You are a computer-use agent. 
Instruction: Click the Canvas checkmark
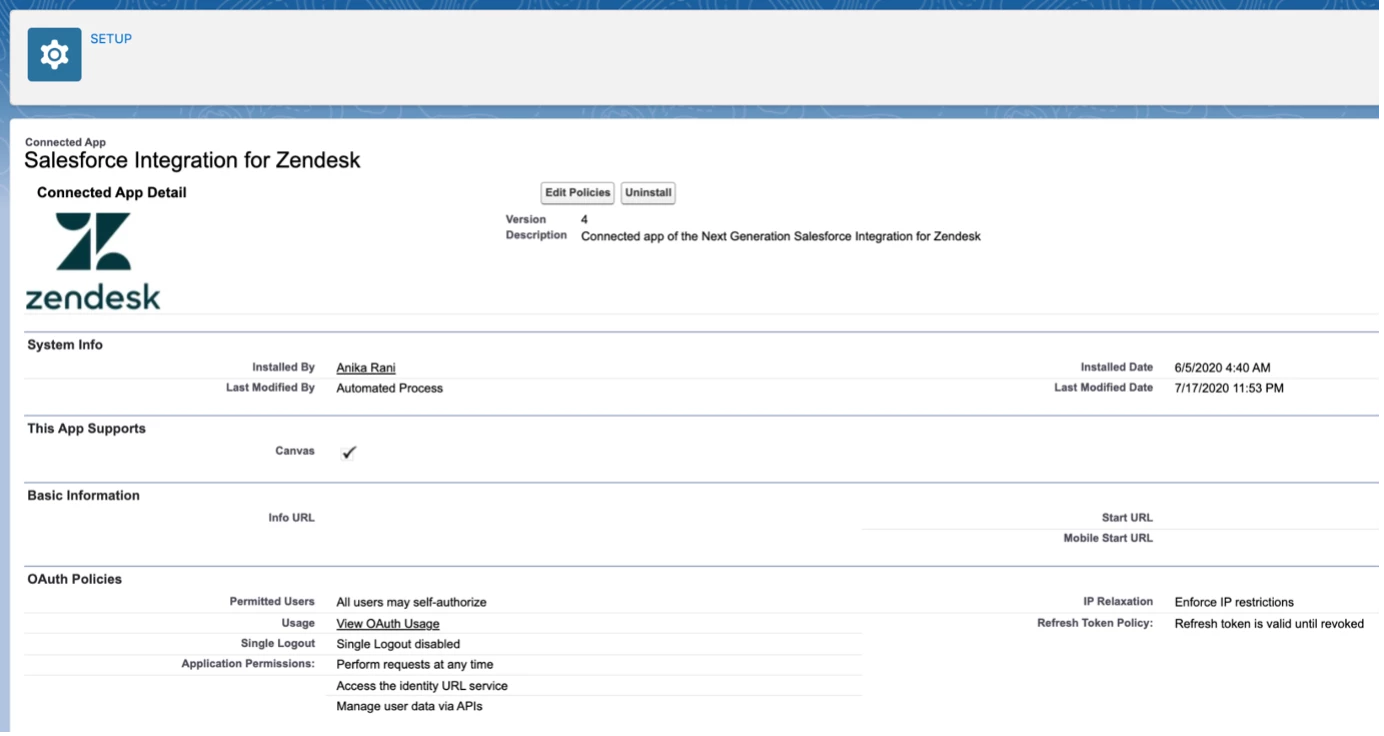click(349, 453)
